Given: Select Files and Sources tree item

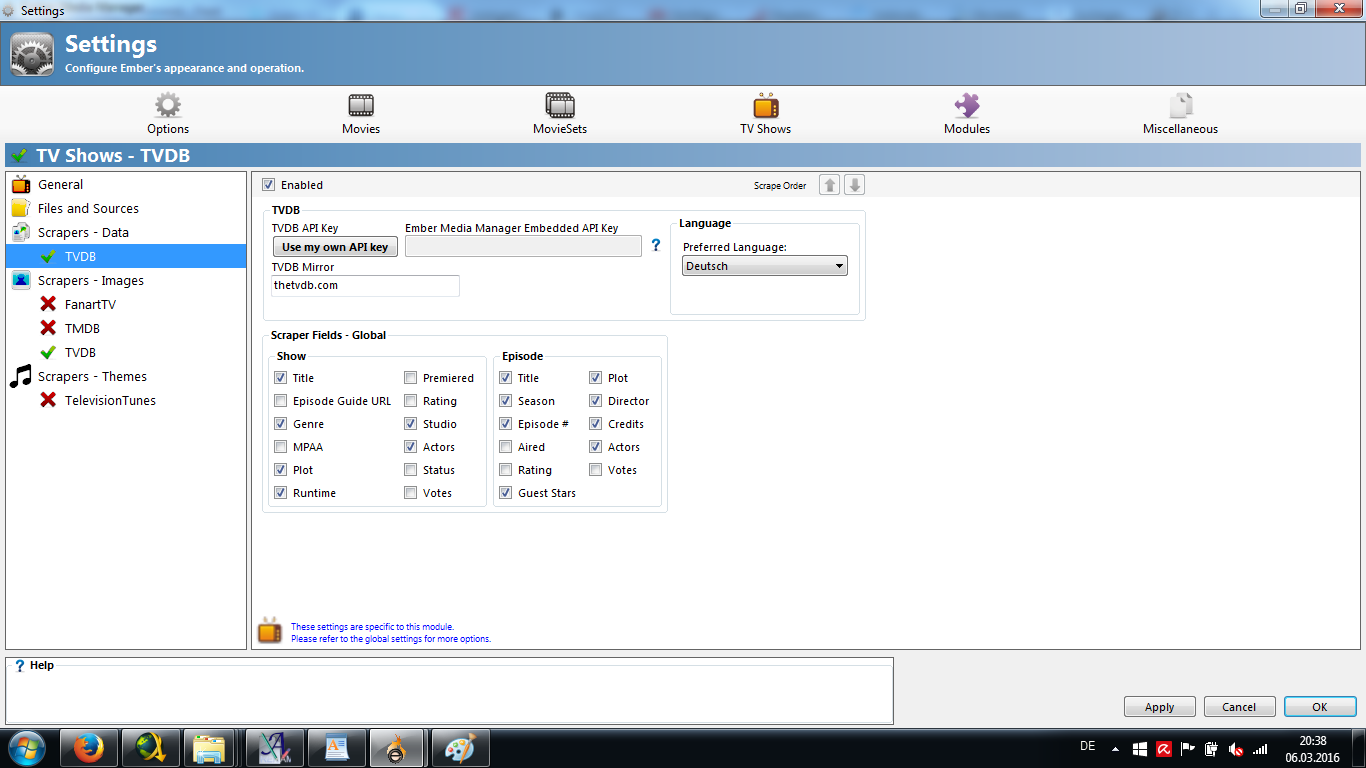Looking at the screenshot, I should click(88, 208).
